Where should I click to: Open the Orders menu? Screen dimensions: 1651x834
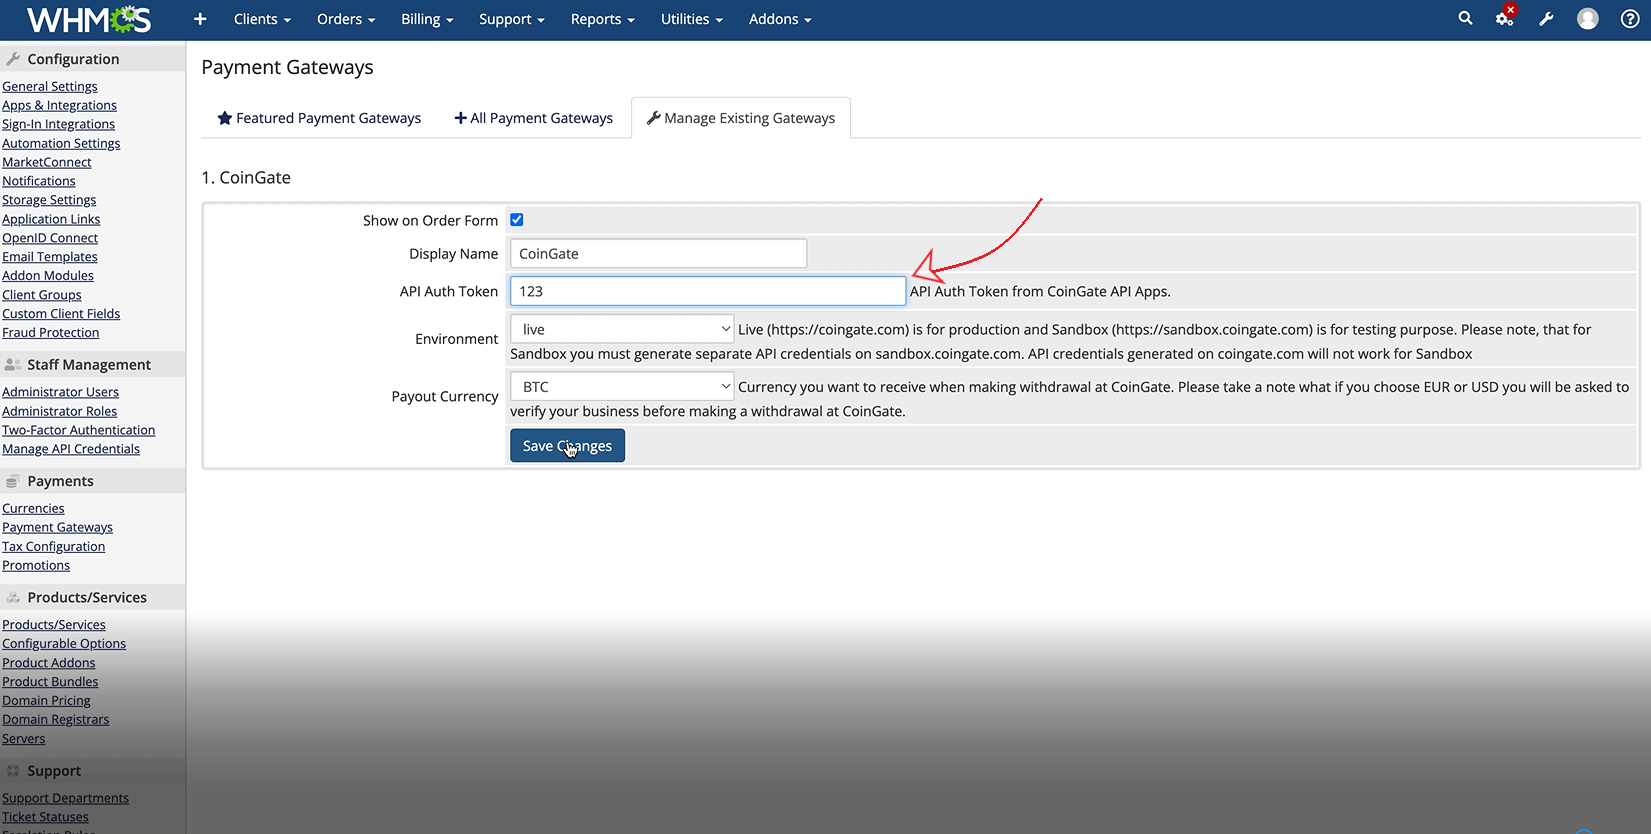tap(346, 19)
